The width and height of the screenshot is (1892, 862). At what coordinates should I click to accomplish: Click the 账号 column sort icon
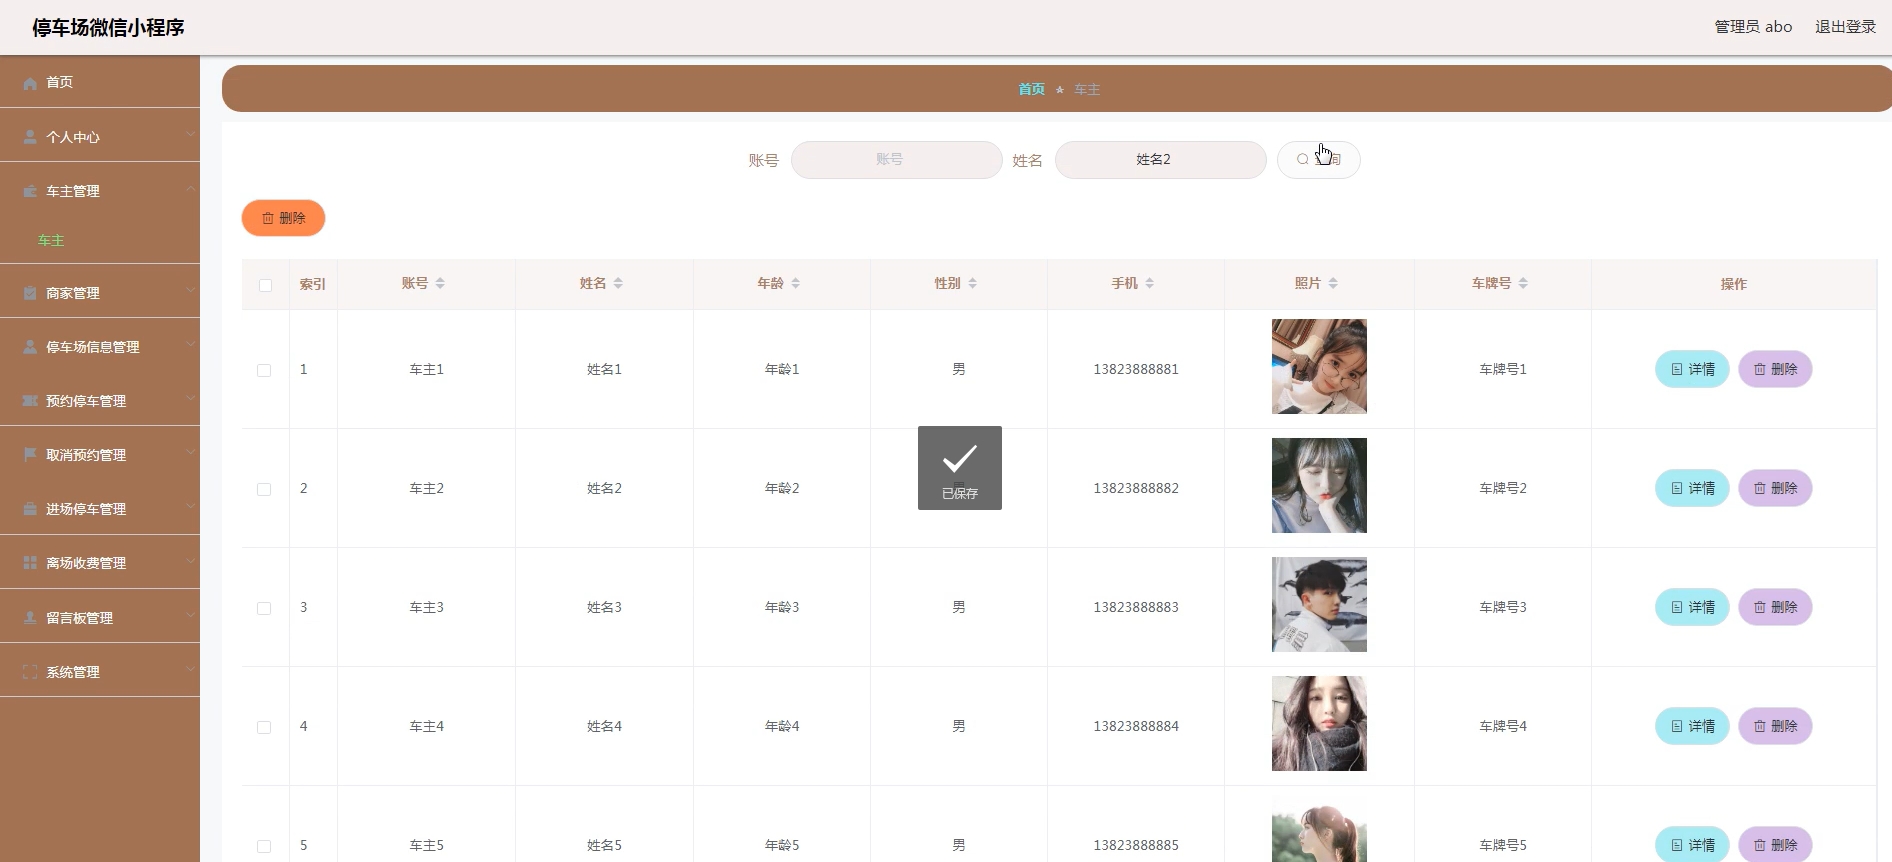[440, 284]
